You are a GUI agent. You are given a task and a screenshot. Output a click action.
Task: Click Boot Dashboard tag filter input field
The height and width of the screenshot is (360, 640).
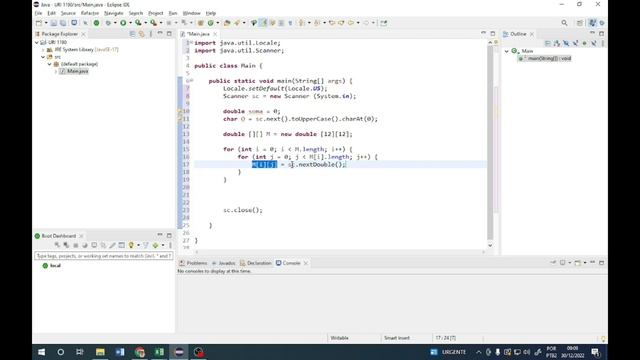pyautogui.click(x=104, y=256)
